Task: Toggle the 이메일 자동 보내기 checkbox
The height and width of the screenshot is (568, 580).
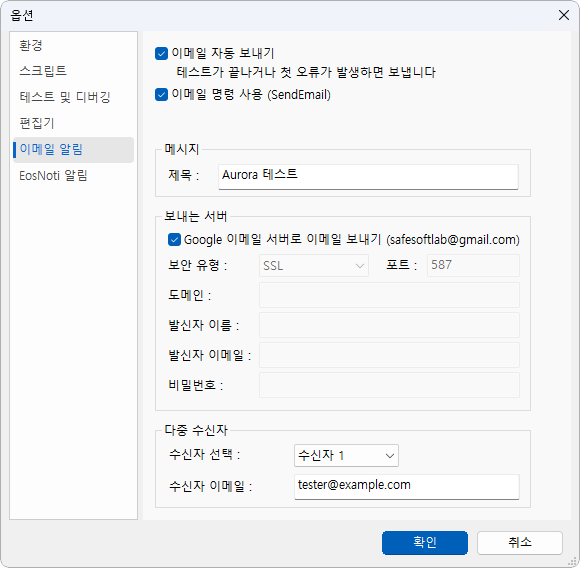Action: click(161, 54)
